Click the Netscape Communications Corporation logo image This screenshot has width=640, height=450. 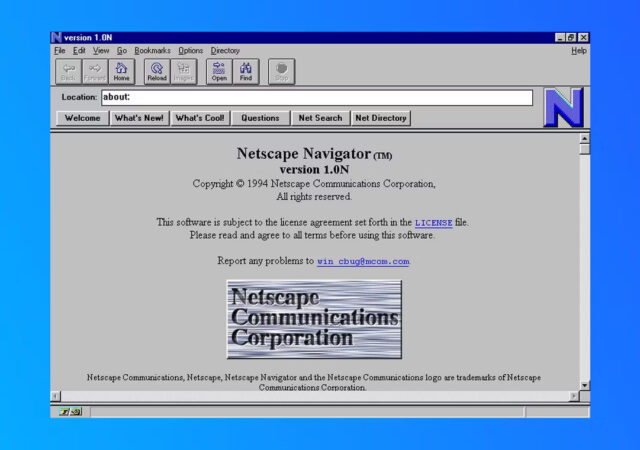coord(314,319)
